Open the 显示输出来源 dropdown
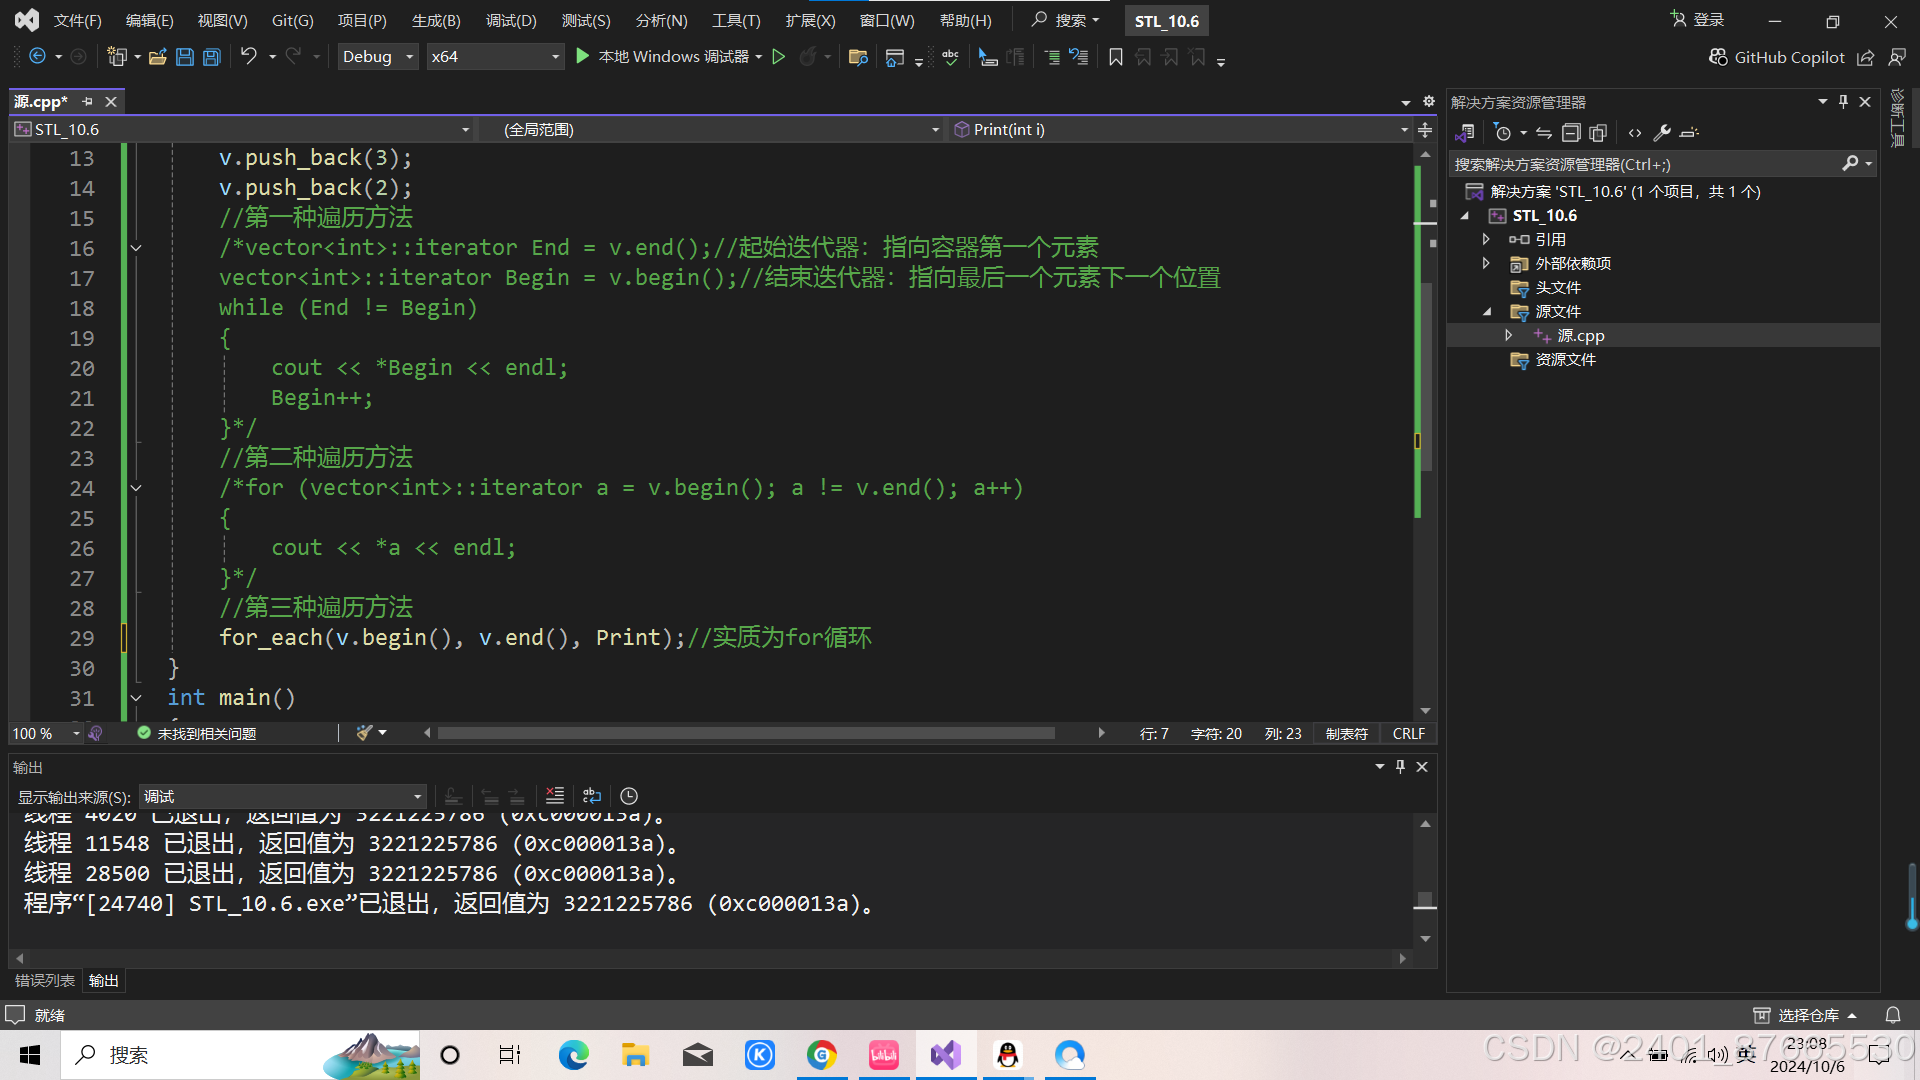Image resolution: width=1920 pixels, height=1080 pixels. (x=283, y=796)
